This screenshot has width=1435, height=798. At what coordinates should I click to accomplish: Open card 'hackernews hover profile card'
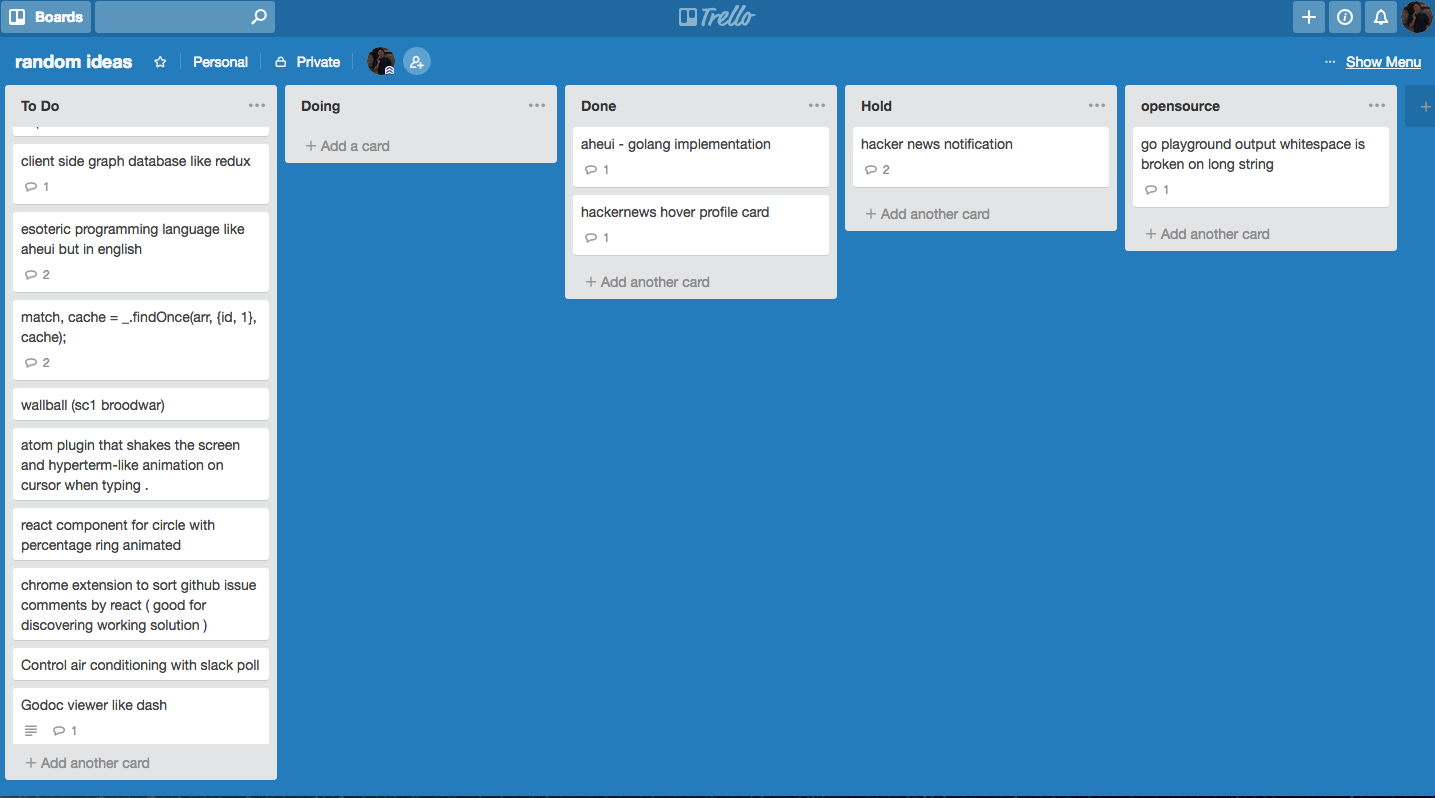(x=701, y=225)
